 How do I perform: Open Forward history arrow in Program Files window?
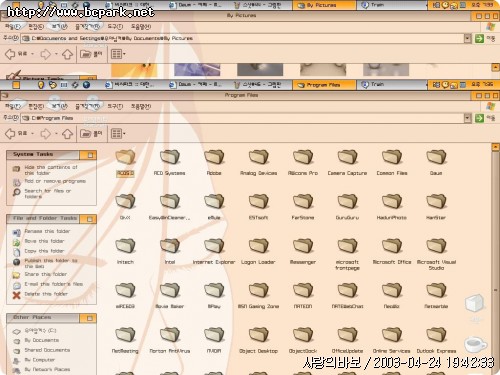pos(56,134)
